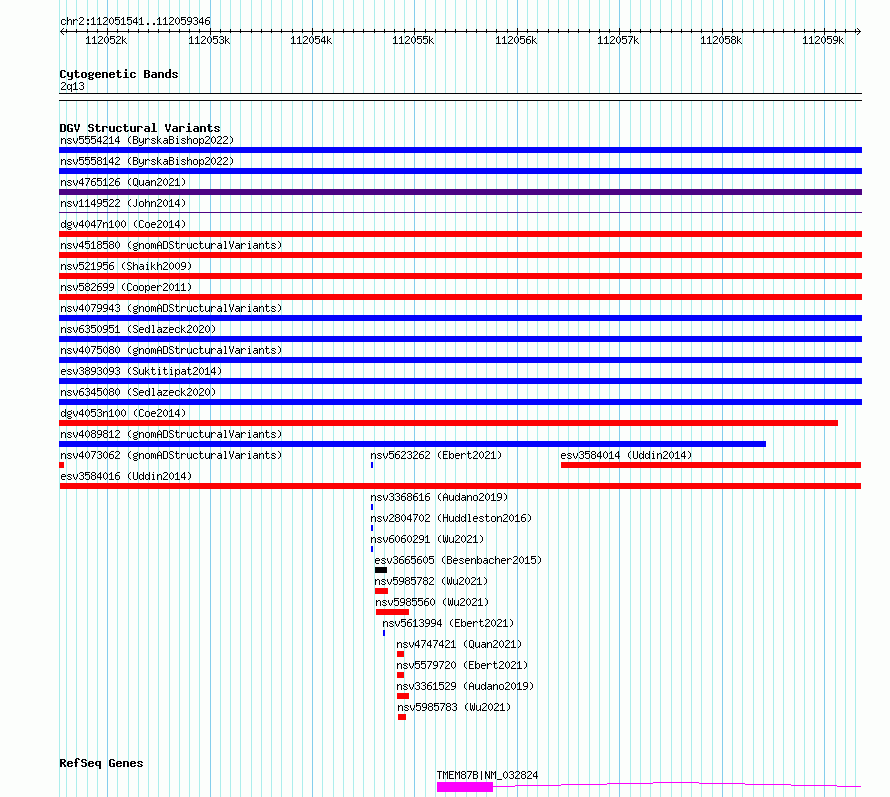Click nsv582699 (Cooper2011) text

[x=126, y=287]
